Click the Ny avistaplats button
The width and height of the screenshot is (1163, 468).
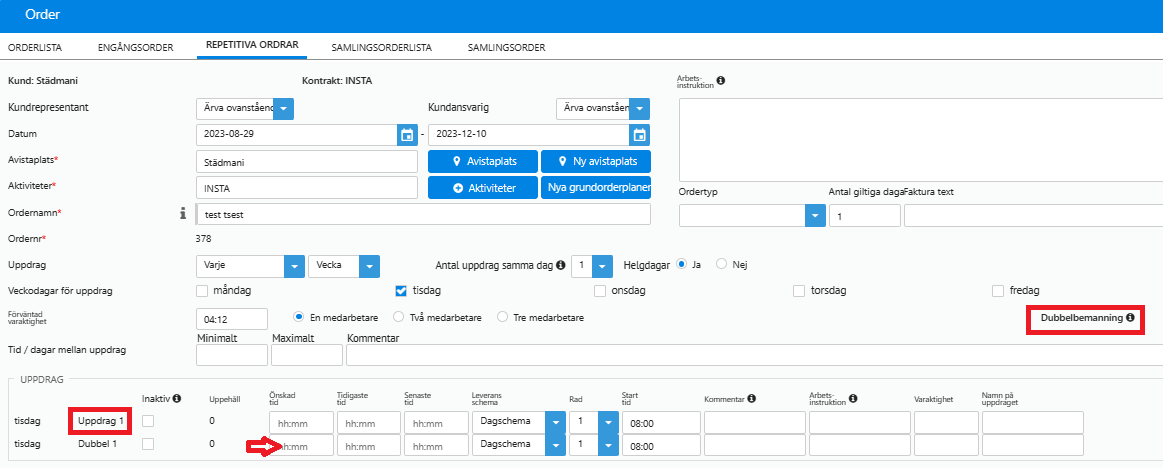pos(596,161)
